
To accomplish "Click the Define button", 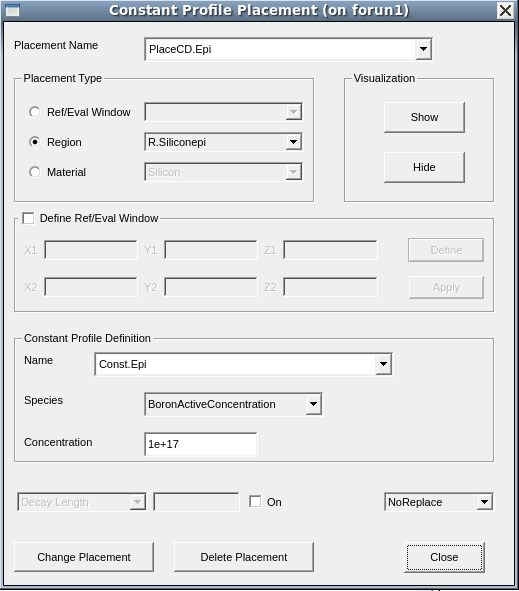I will (x=446, y=250).
